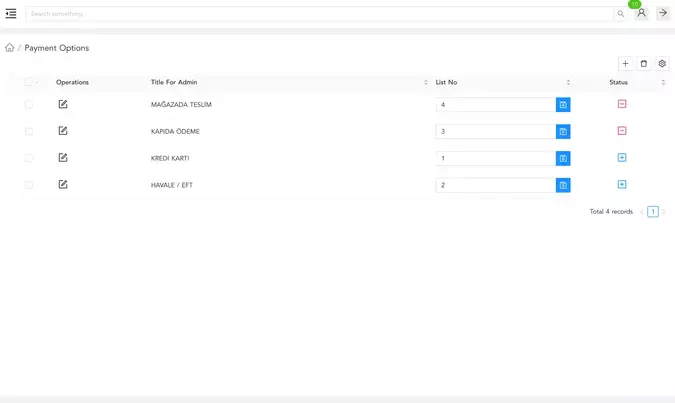Screen dimensions: 675x403
Task: Toggle status of HAVALE / EFT
Action: [x=622, y=184]
